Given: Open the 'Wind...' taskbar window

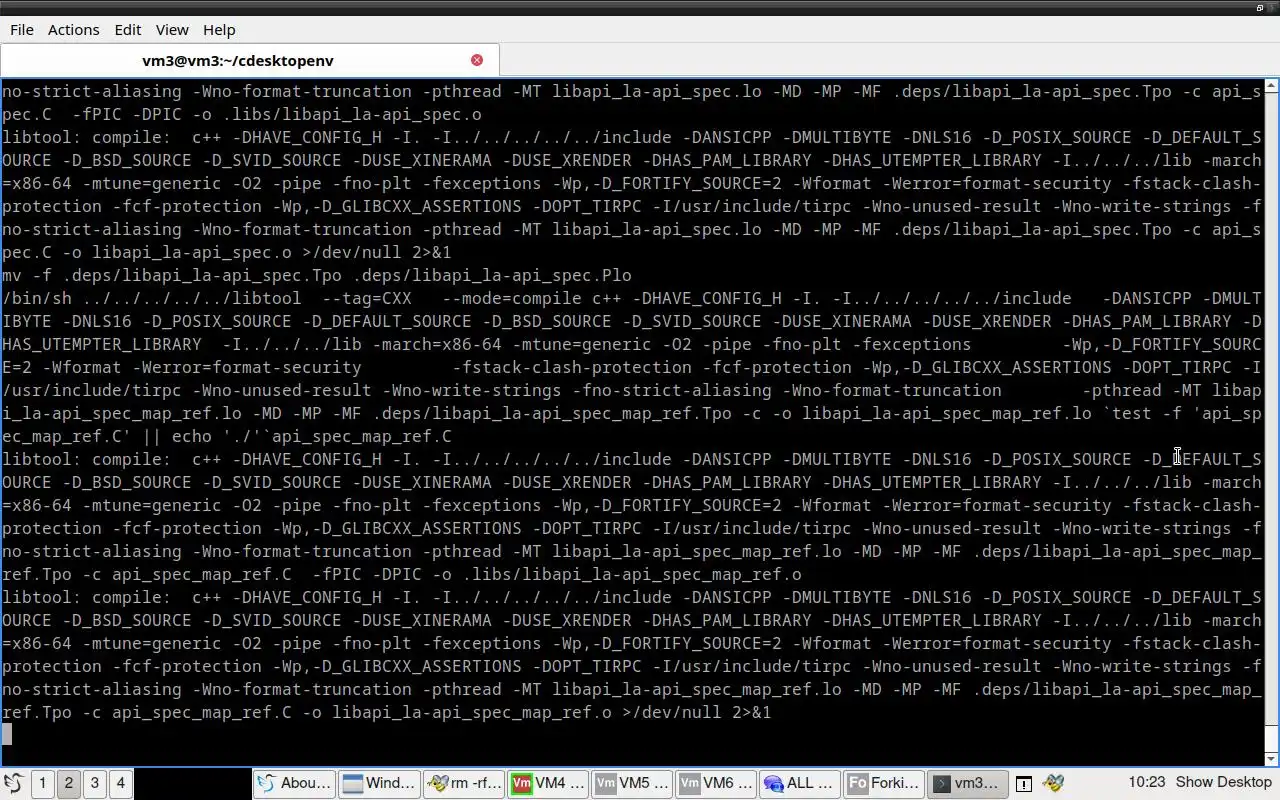Looking at the screenshot, I should pos(379,783).
